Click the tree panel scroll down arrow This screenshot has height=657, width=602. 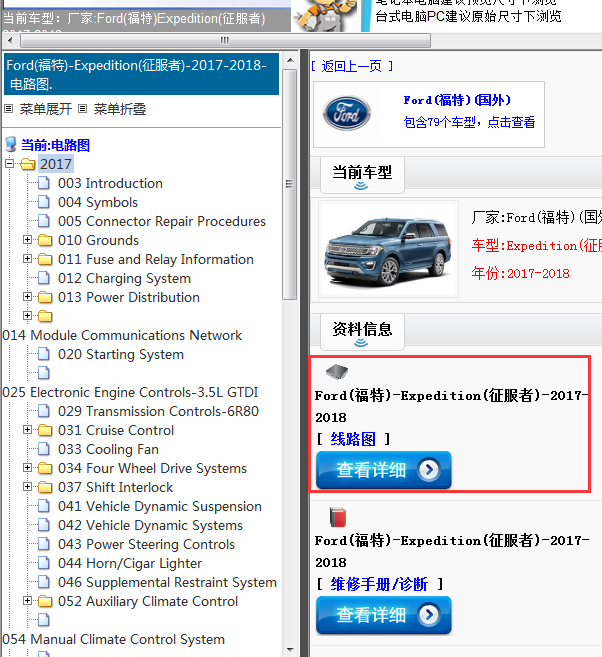pyautogui.click(x=290, y=650)
